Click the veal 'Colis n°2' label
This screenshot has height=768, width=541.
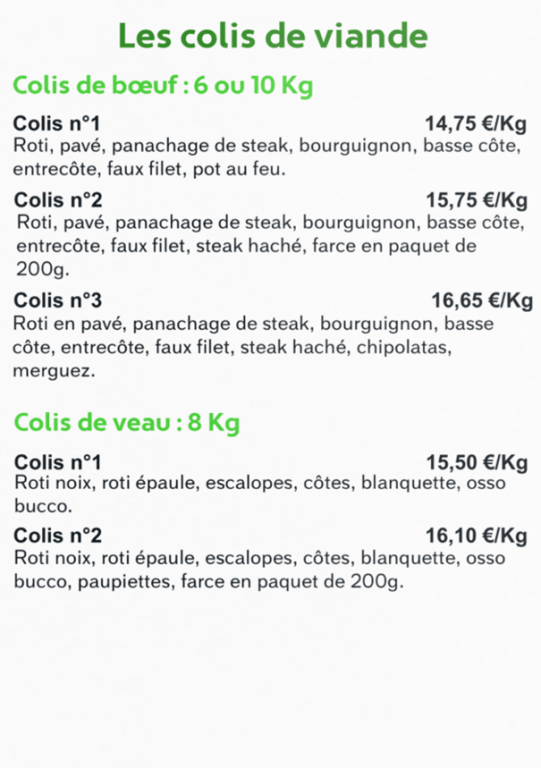(58, 535)
